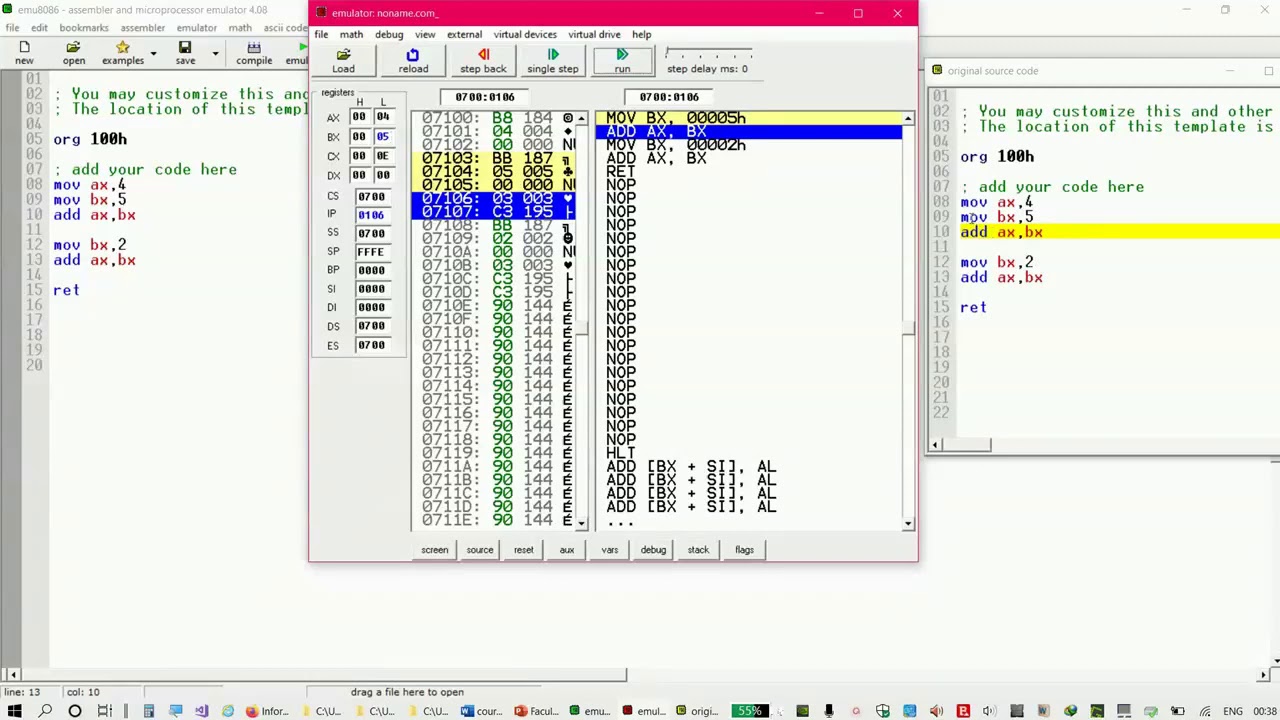This screenshot has height=720, width=1280.
Task: Click the SP register field showing FFFE
Action: pos(371,252)
